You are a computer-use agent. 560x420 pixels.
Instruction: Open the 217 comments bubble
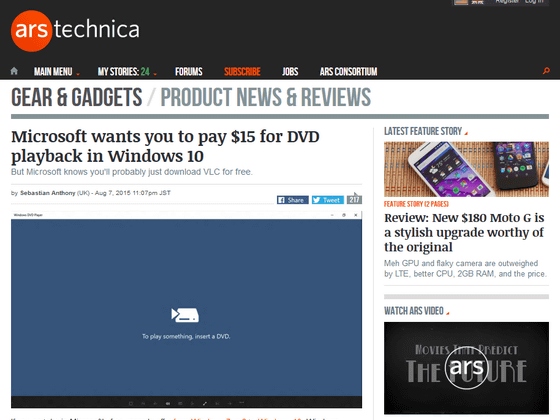pyautogui.click(x=354, y=199)
